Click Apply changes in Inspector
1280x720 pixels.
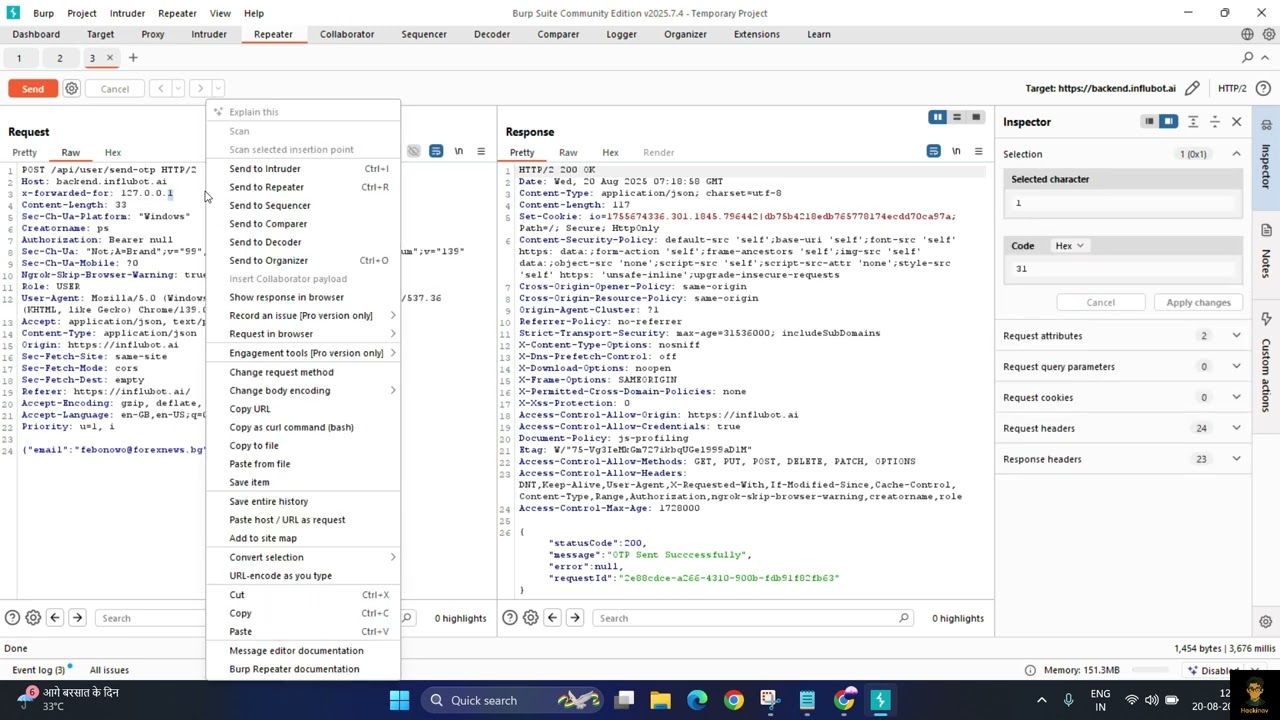(1198, 302)
